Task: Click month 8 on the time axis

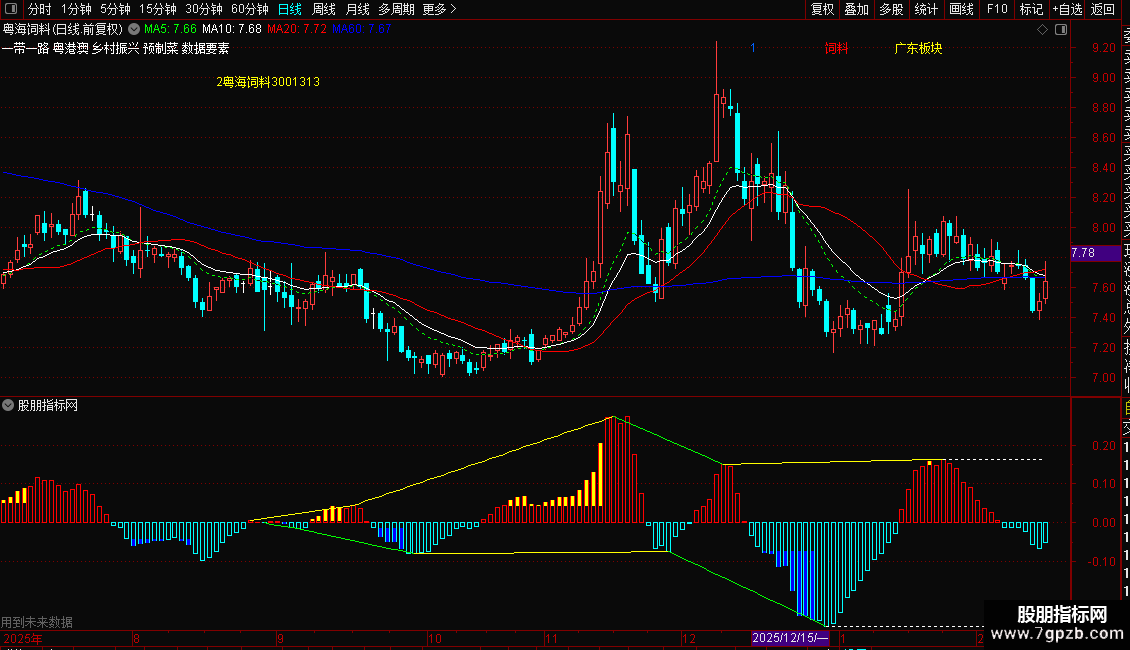Action: (x=135, y=638)
